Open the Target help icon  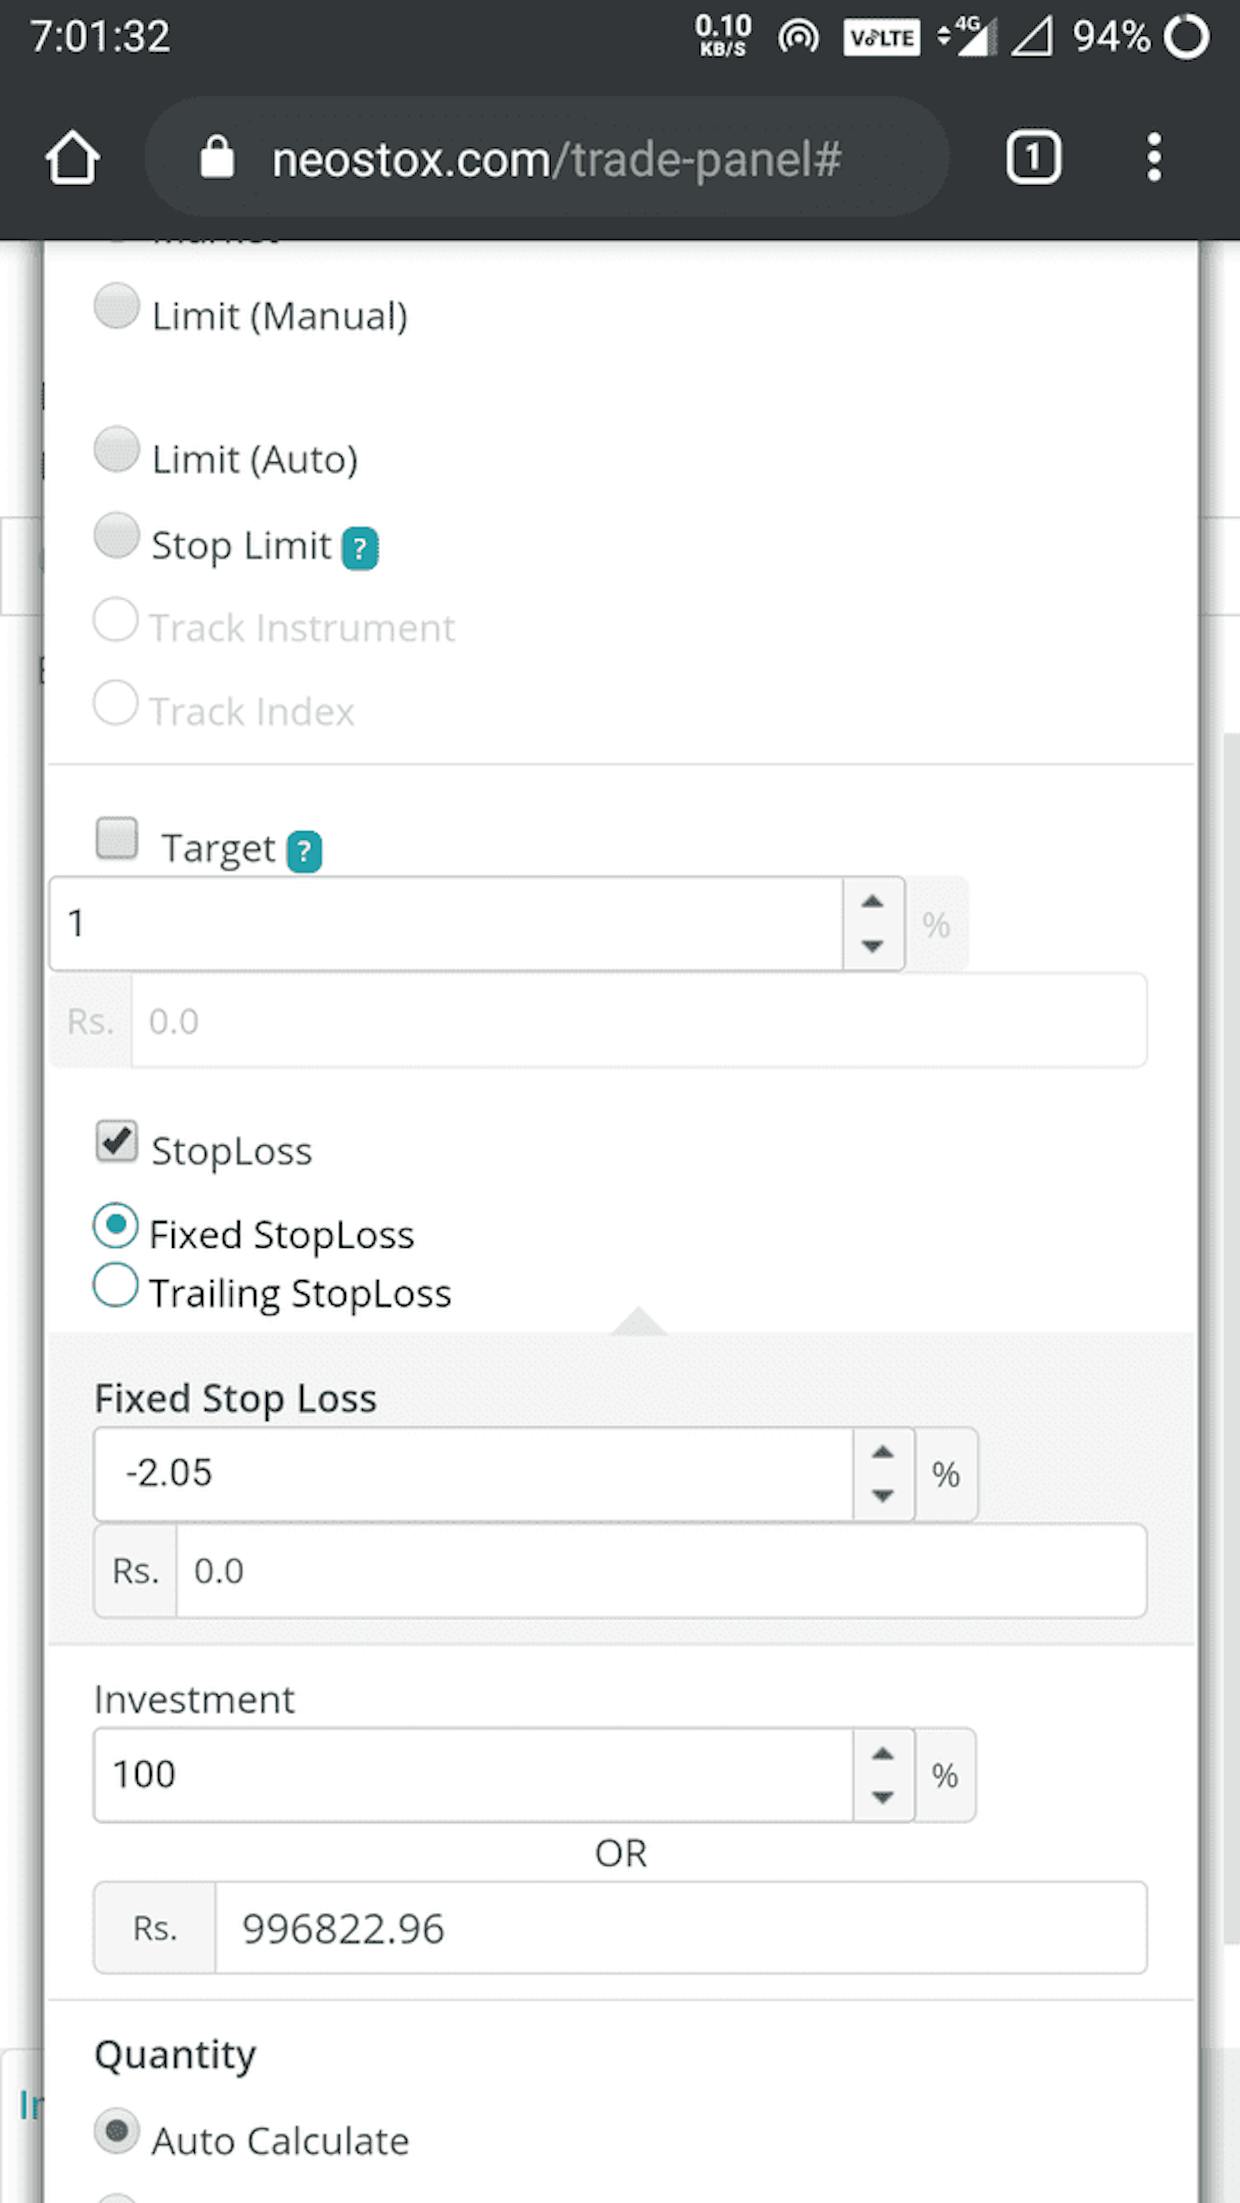(x=304, y=851)
